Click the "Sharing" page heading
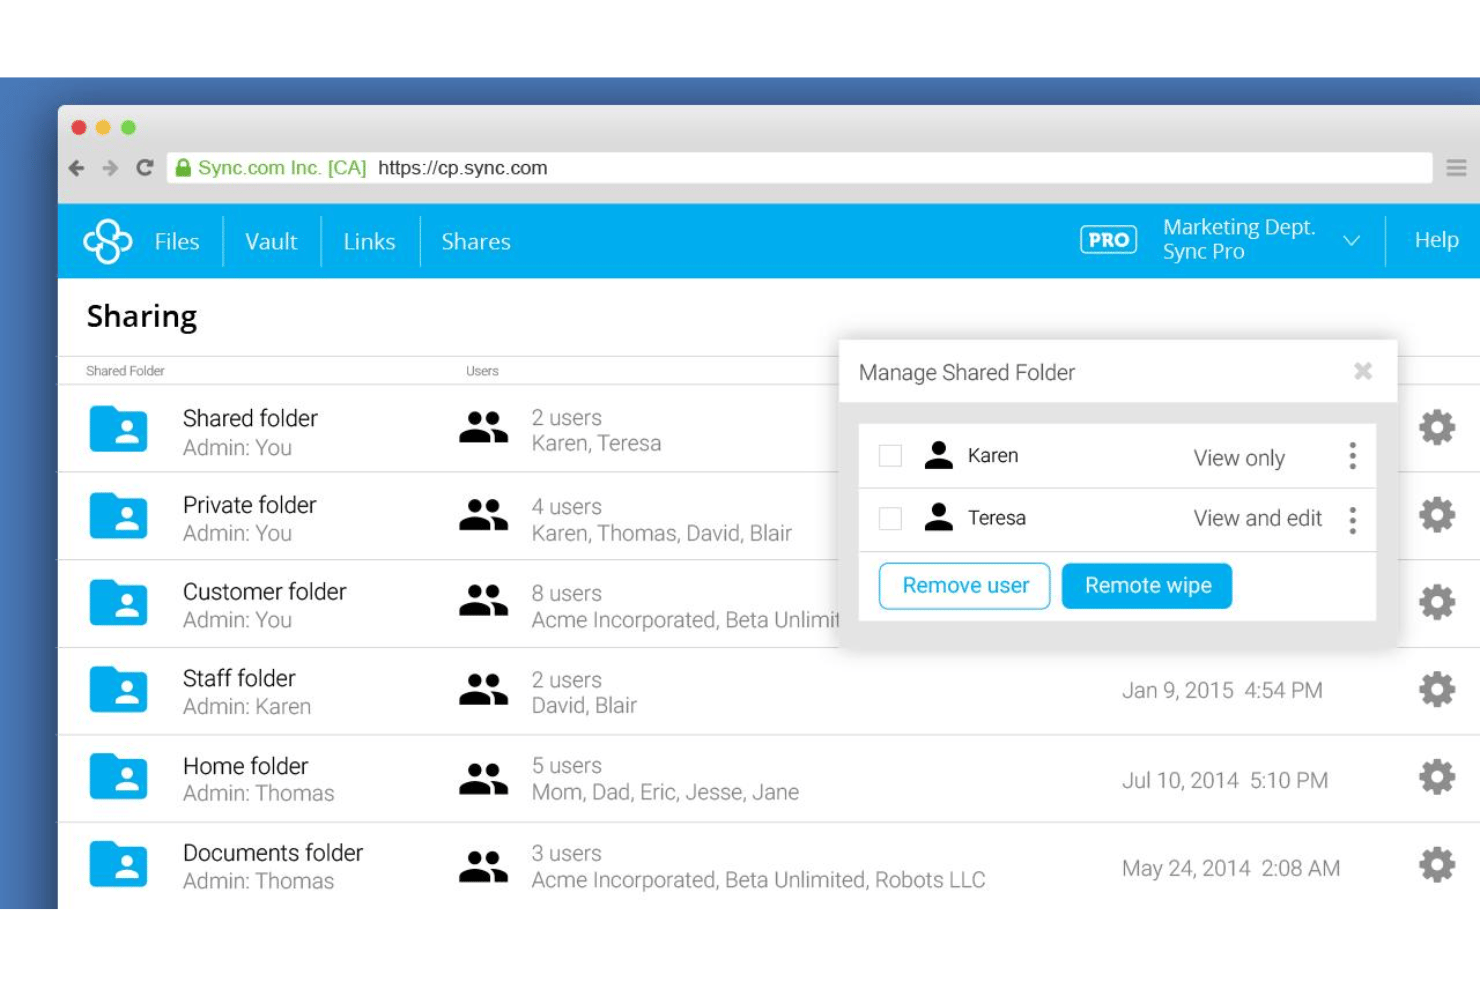 coord(142,317)
